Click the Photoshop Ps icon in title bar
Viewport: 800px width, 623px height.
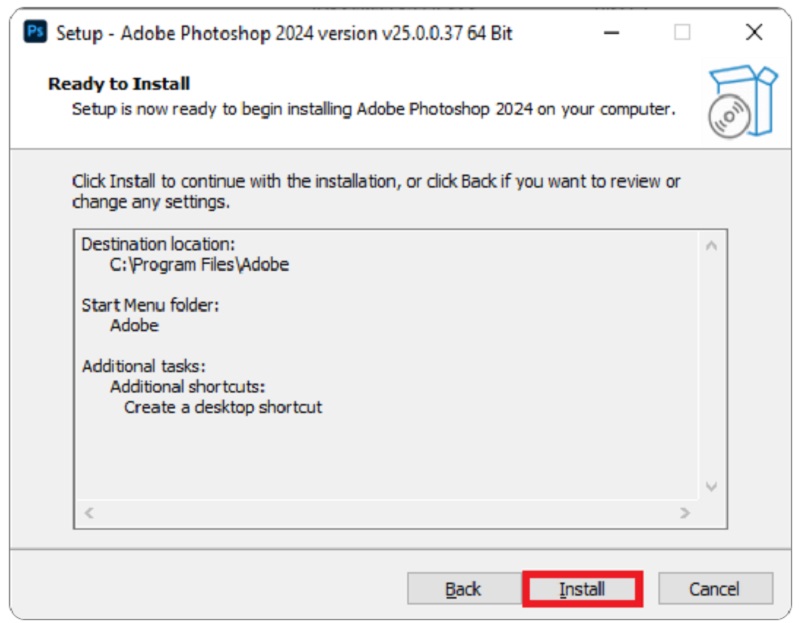click(35, 32)
